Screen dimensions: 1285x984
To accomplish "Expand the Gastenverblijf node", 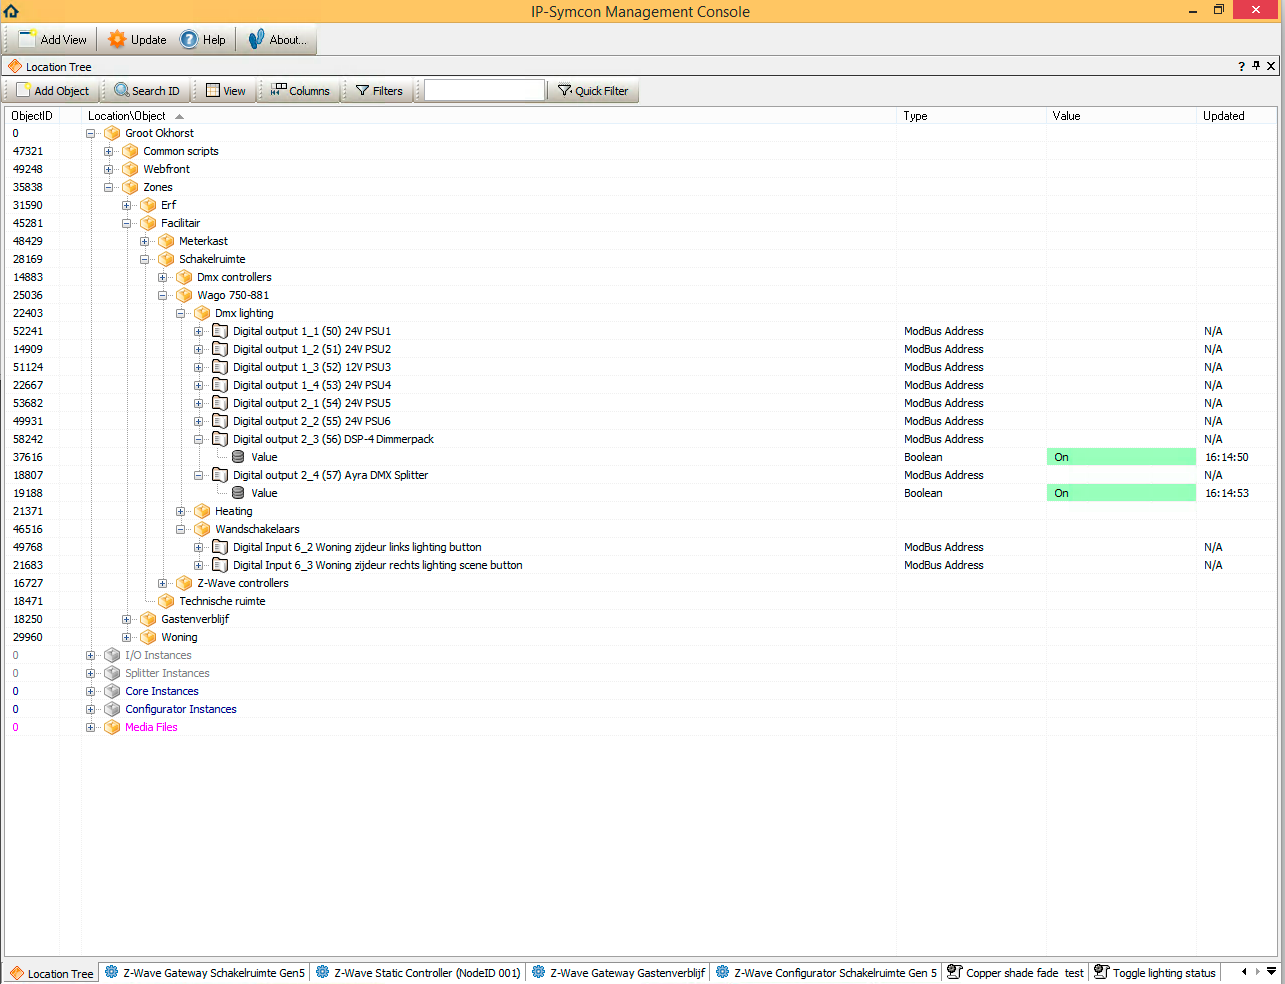I will pos(126,620).
